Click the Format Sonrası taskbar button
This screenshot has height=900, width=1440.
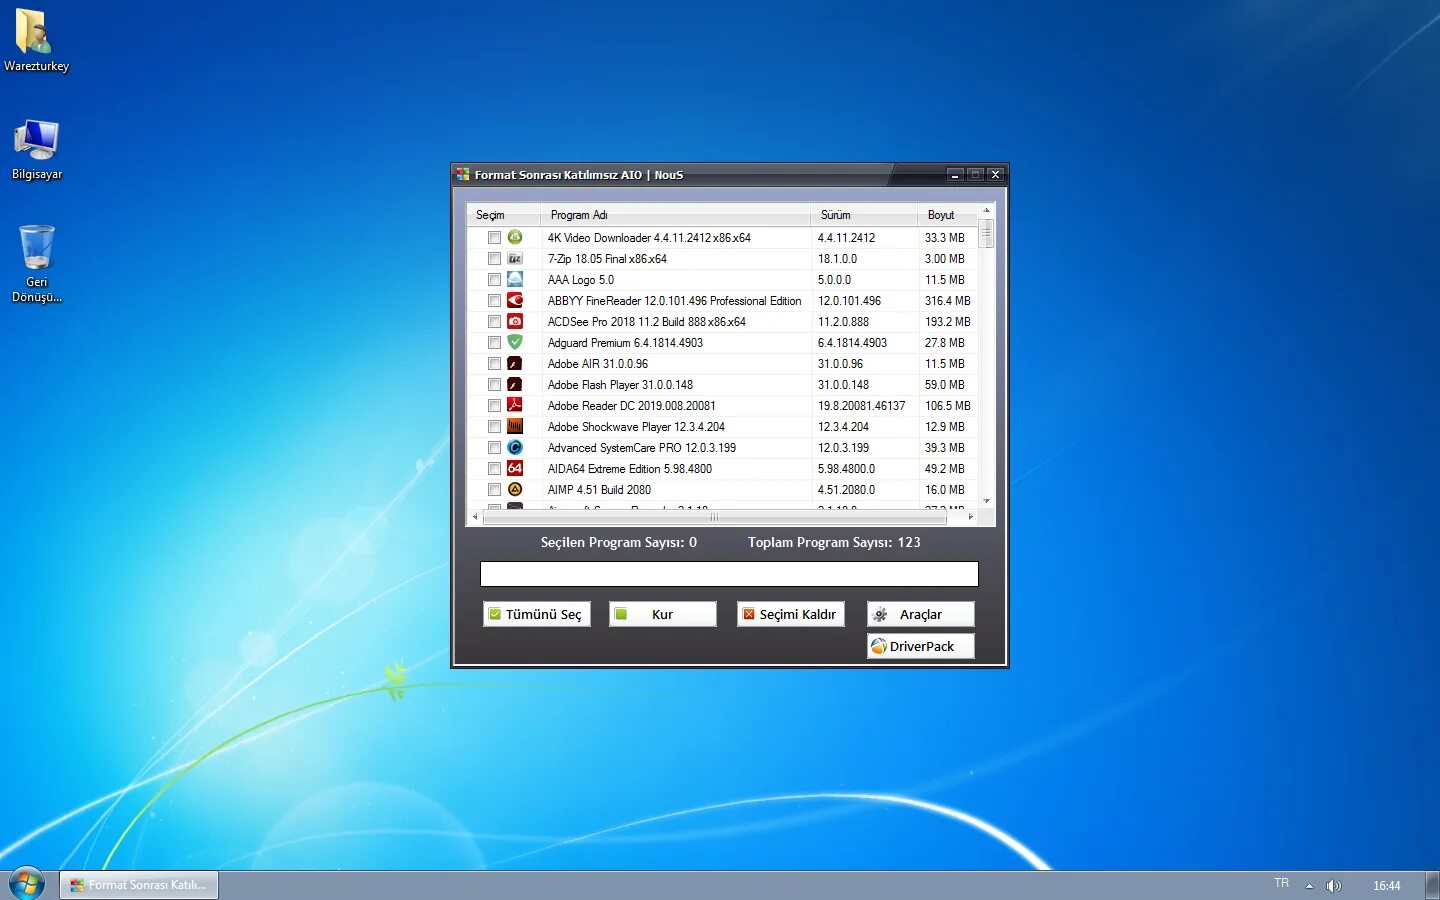(139, 885)
